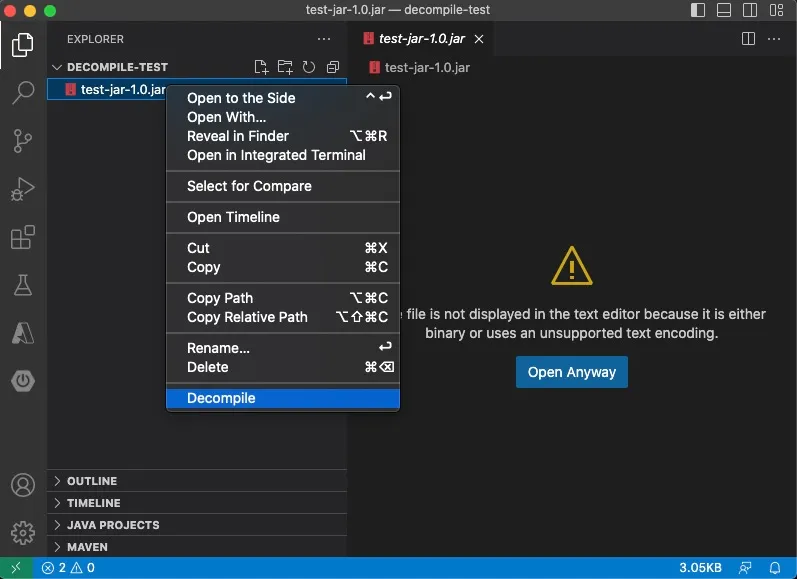Open editor more actions ellipsis
Image resolution: width=797 pixels, height=579 pixels.
(x=774, y=39)
